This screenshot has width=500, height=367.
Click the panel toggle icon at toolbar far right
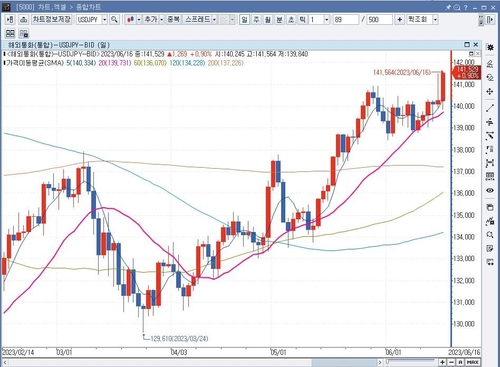point(490,20)
